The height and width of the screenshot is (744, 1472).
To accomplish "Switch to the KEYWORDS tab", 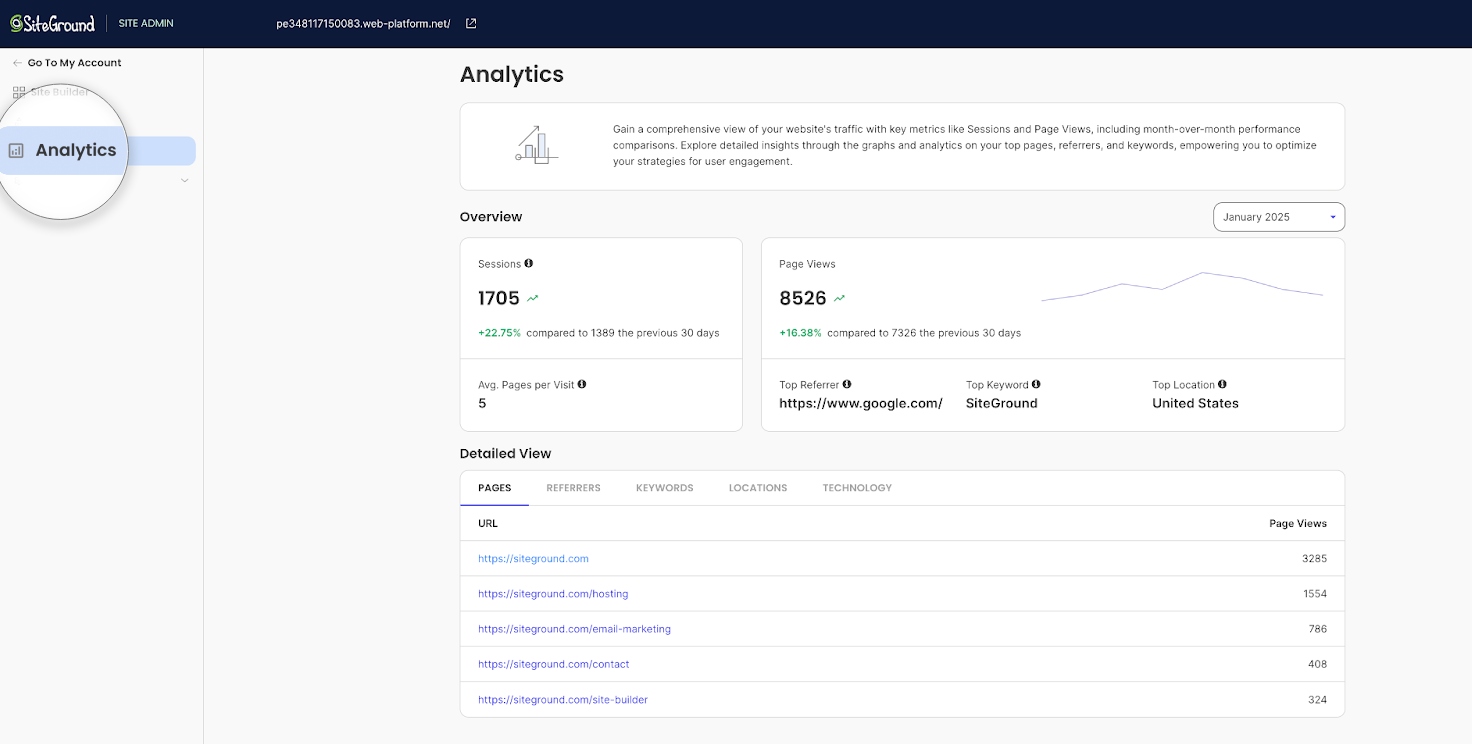I will (664, 488).
